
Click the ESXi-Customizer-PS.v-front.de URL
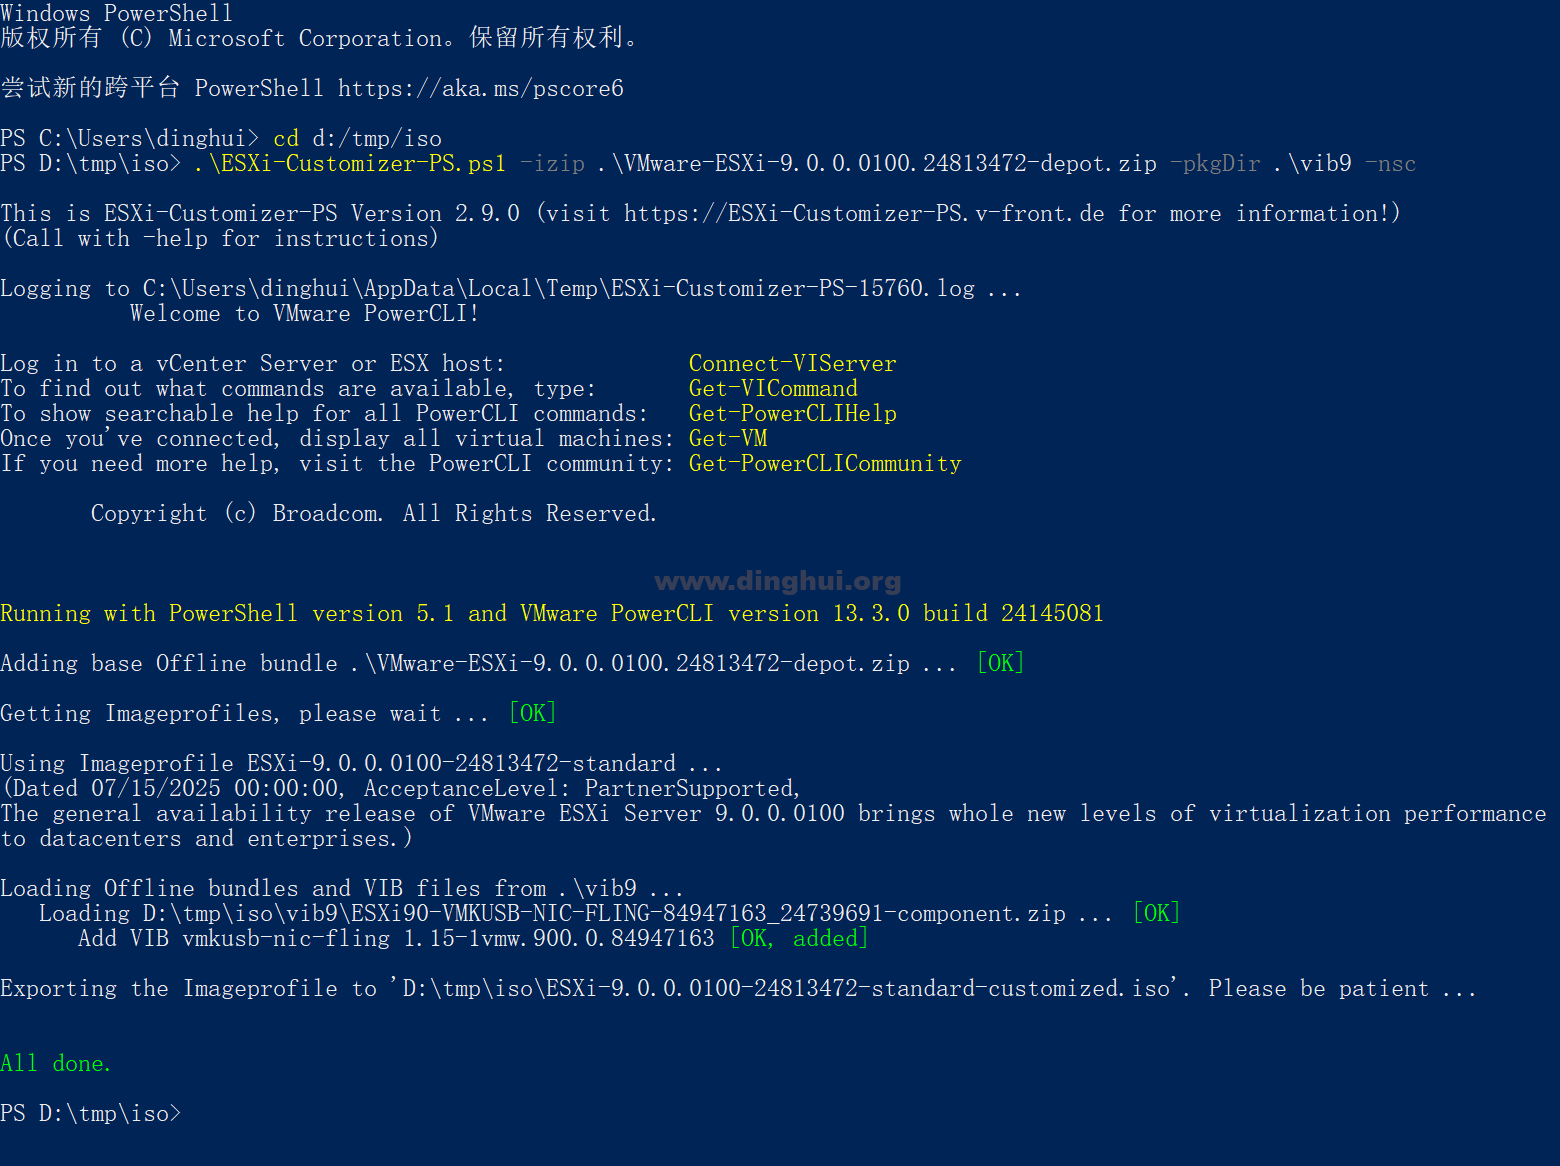coord(864,213)
